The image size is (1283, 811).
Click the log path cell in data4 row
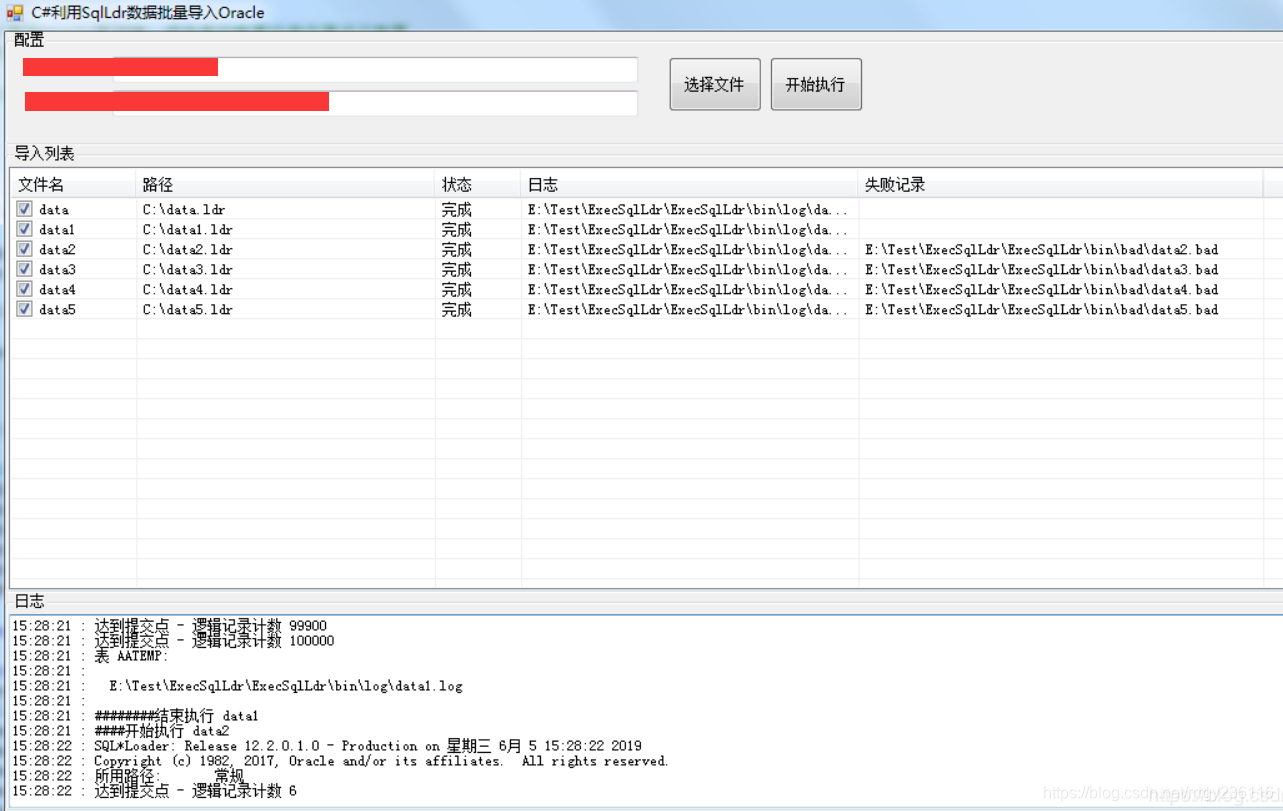(x=688, y=290)
